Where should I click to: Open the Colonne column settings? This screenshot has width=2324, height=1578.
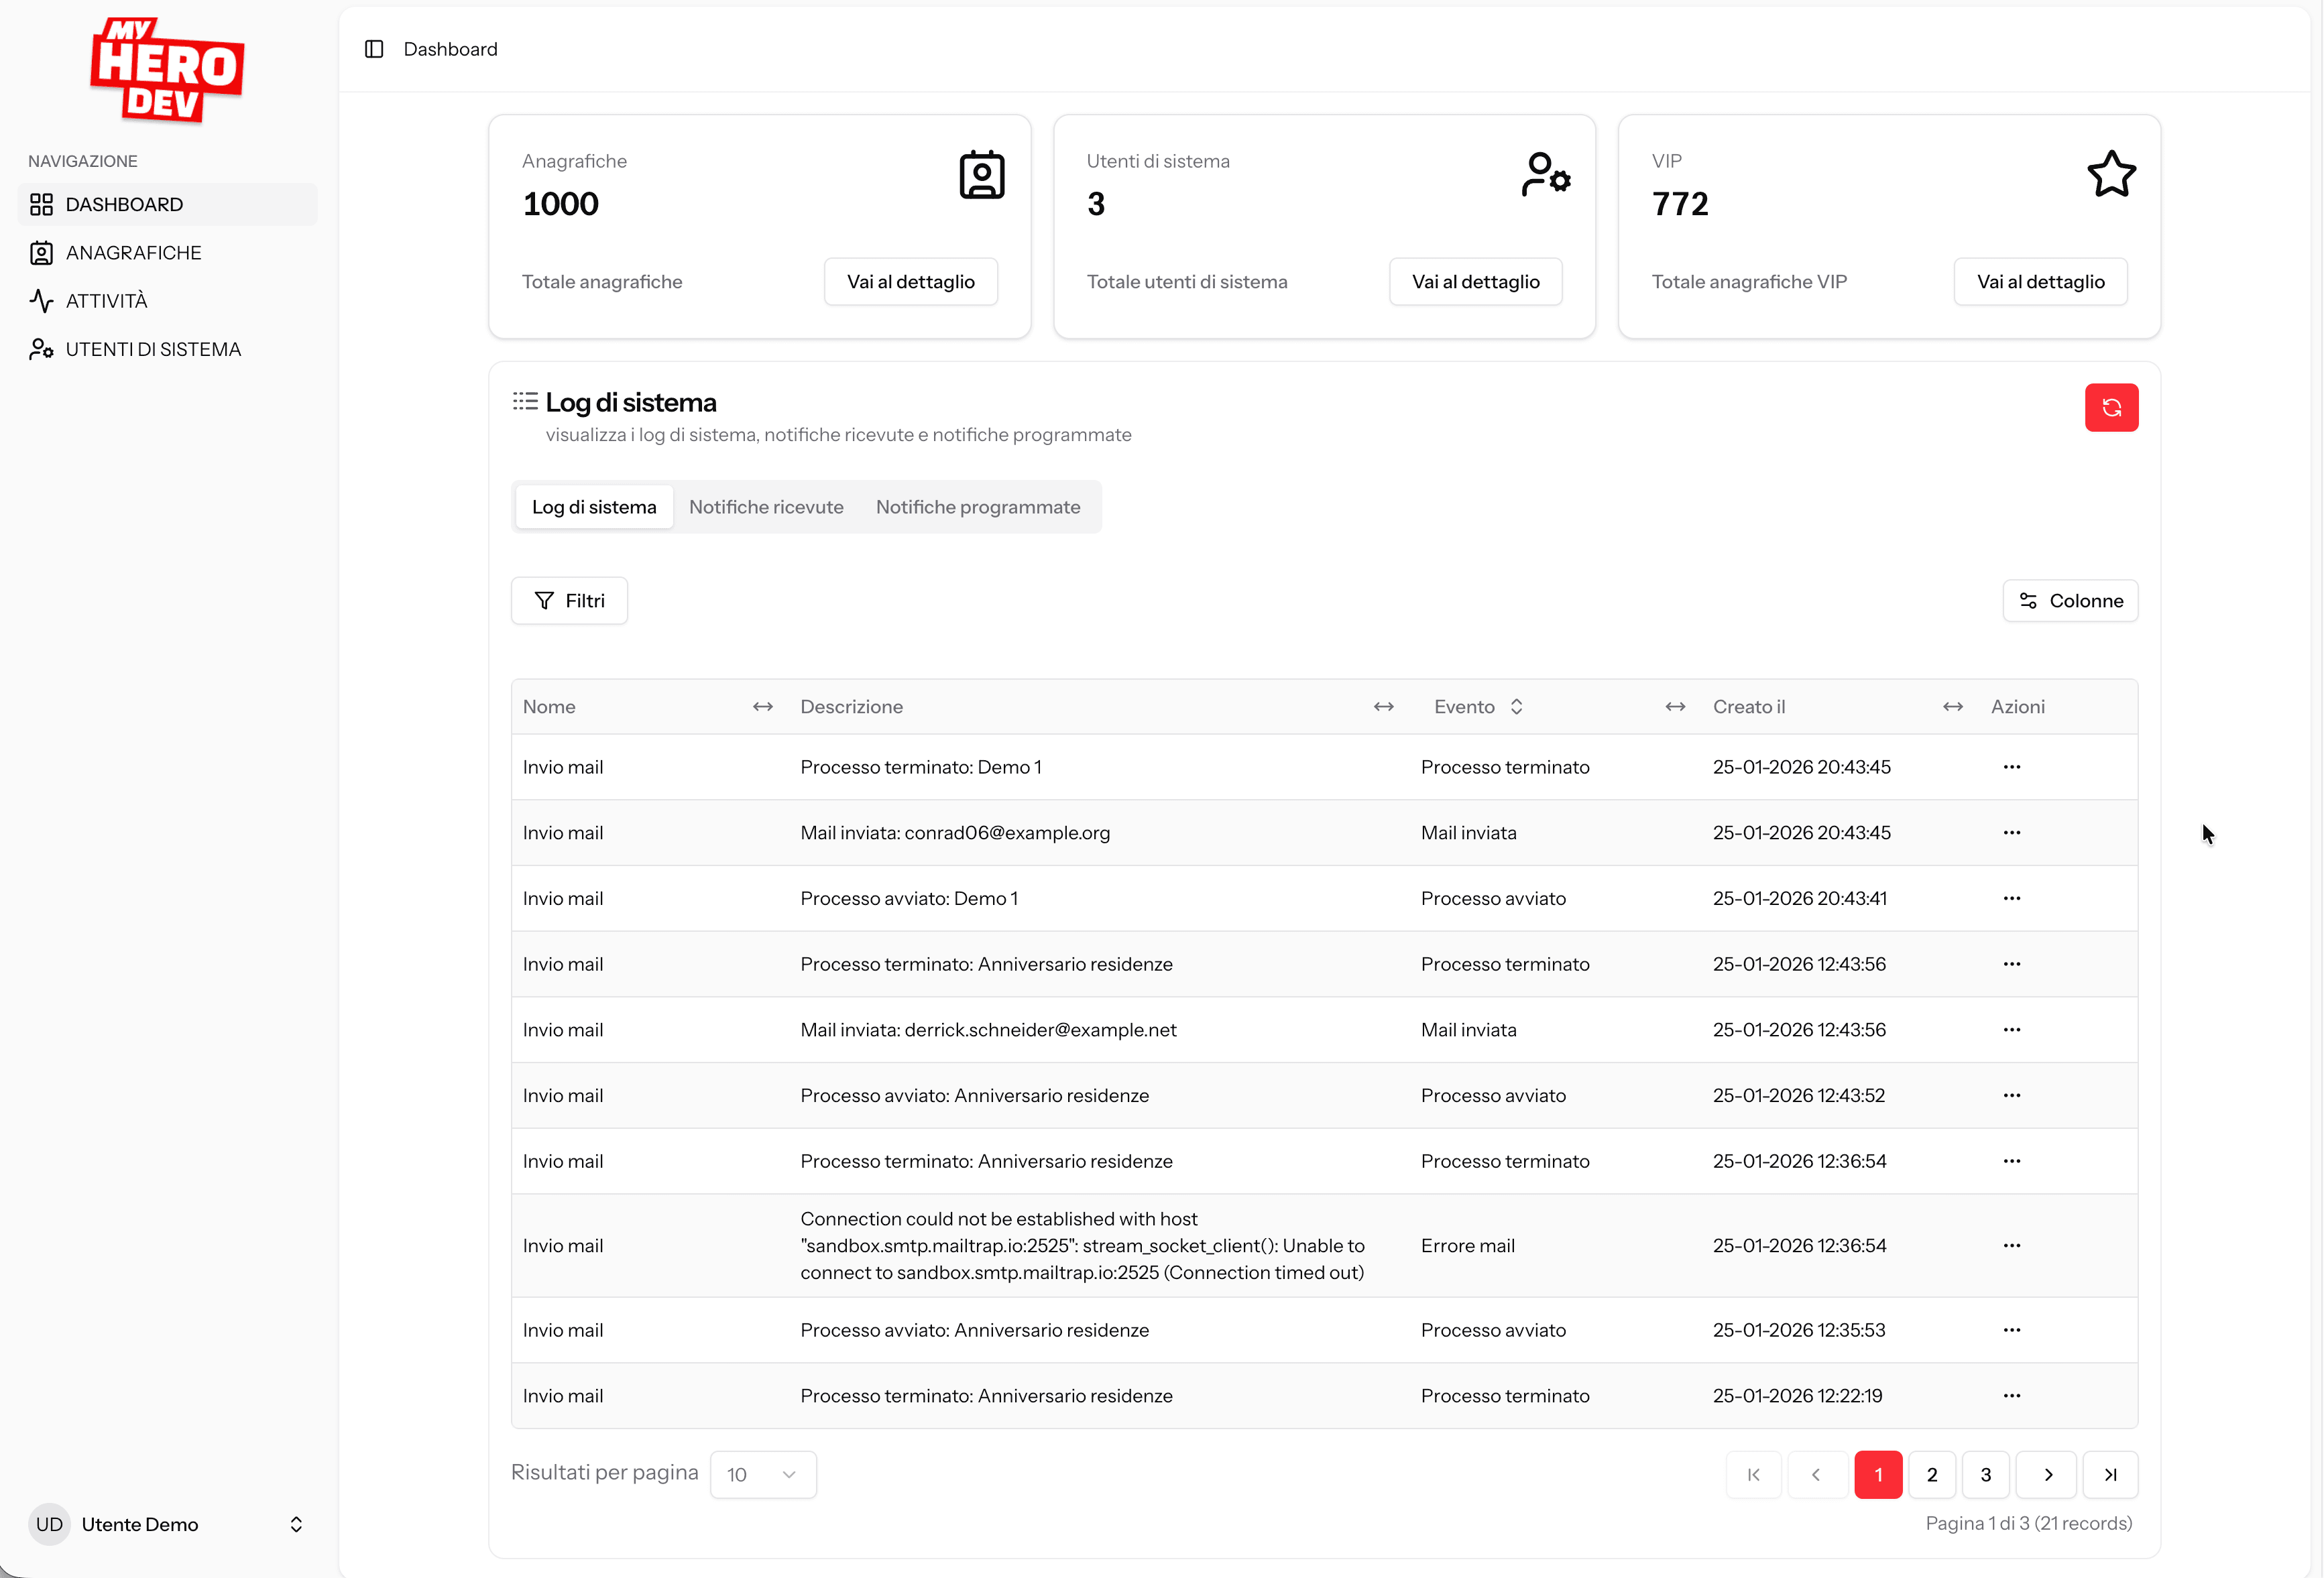(x=2070, y=600)
